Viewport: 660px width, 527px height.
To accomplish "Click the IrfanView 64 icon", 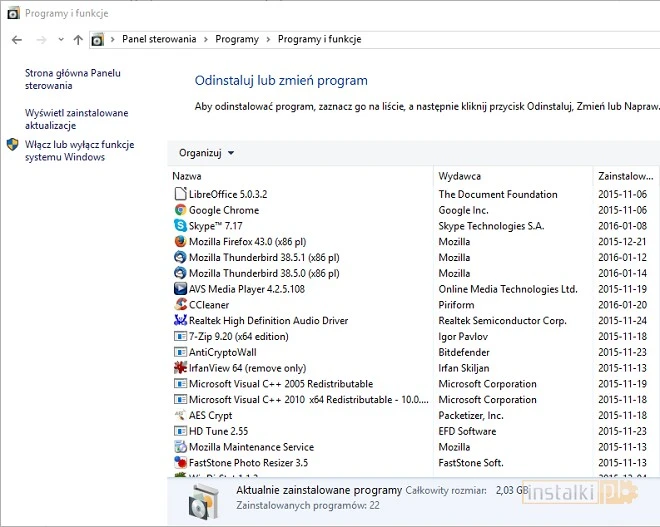I will (180, 368).
